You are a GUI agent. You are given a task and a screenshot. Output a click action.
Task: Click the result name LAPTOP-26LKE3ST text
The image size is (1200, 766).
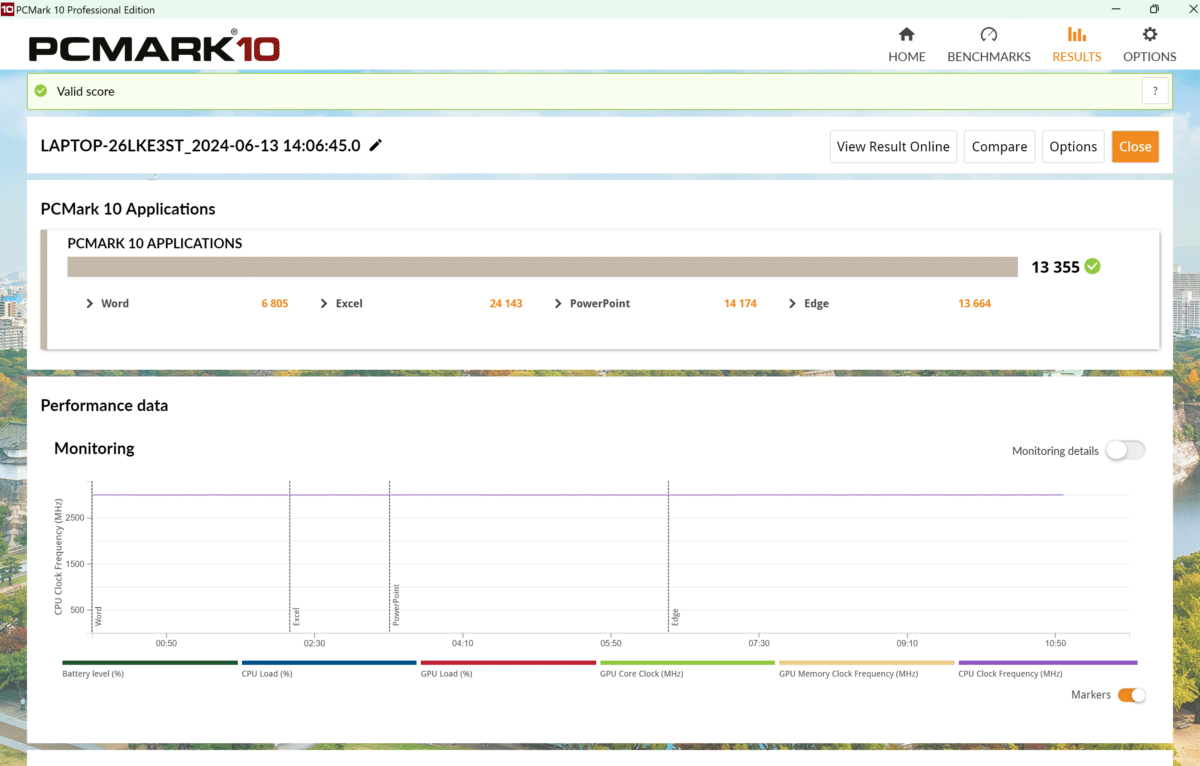pos(200,145)
